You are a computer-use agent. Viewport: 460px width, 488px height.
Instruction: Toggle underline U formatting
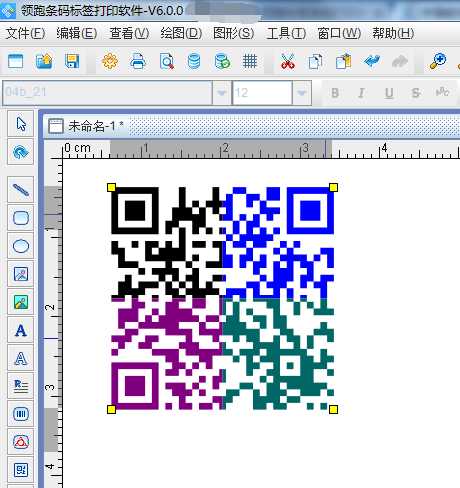[x=389, y=93]
